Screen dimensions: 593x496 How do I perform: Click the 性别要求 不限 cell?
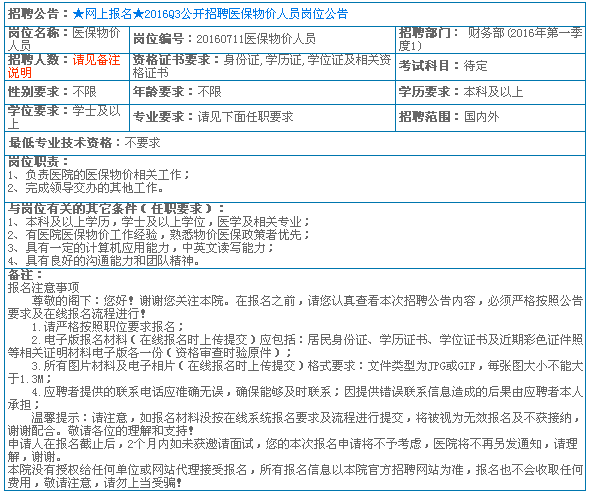tap(67, 92)
